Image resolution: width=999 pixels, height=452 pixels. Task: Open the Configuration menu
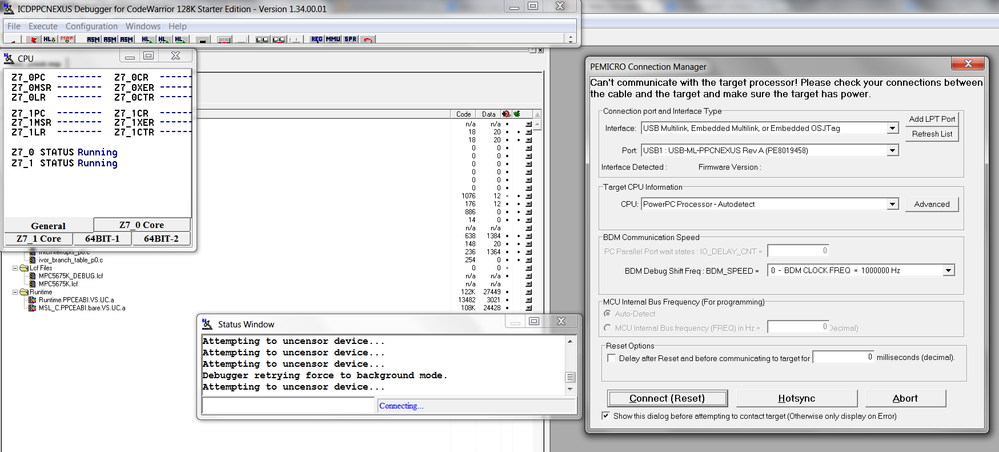[x=92, y=26]
